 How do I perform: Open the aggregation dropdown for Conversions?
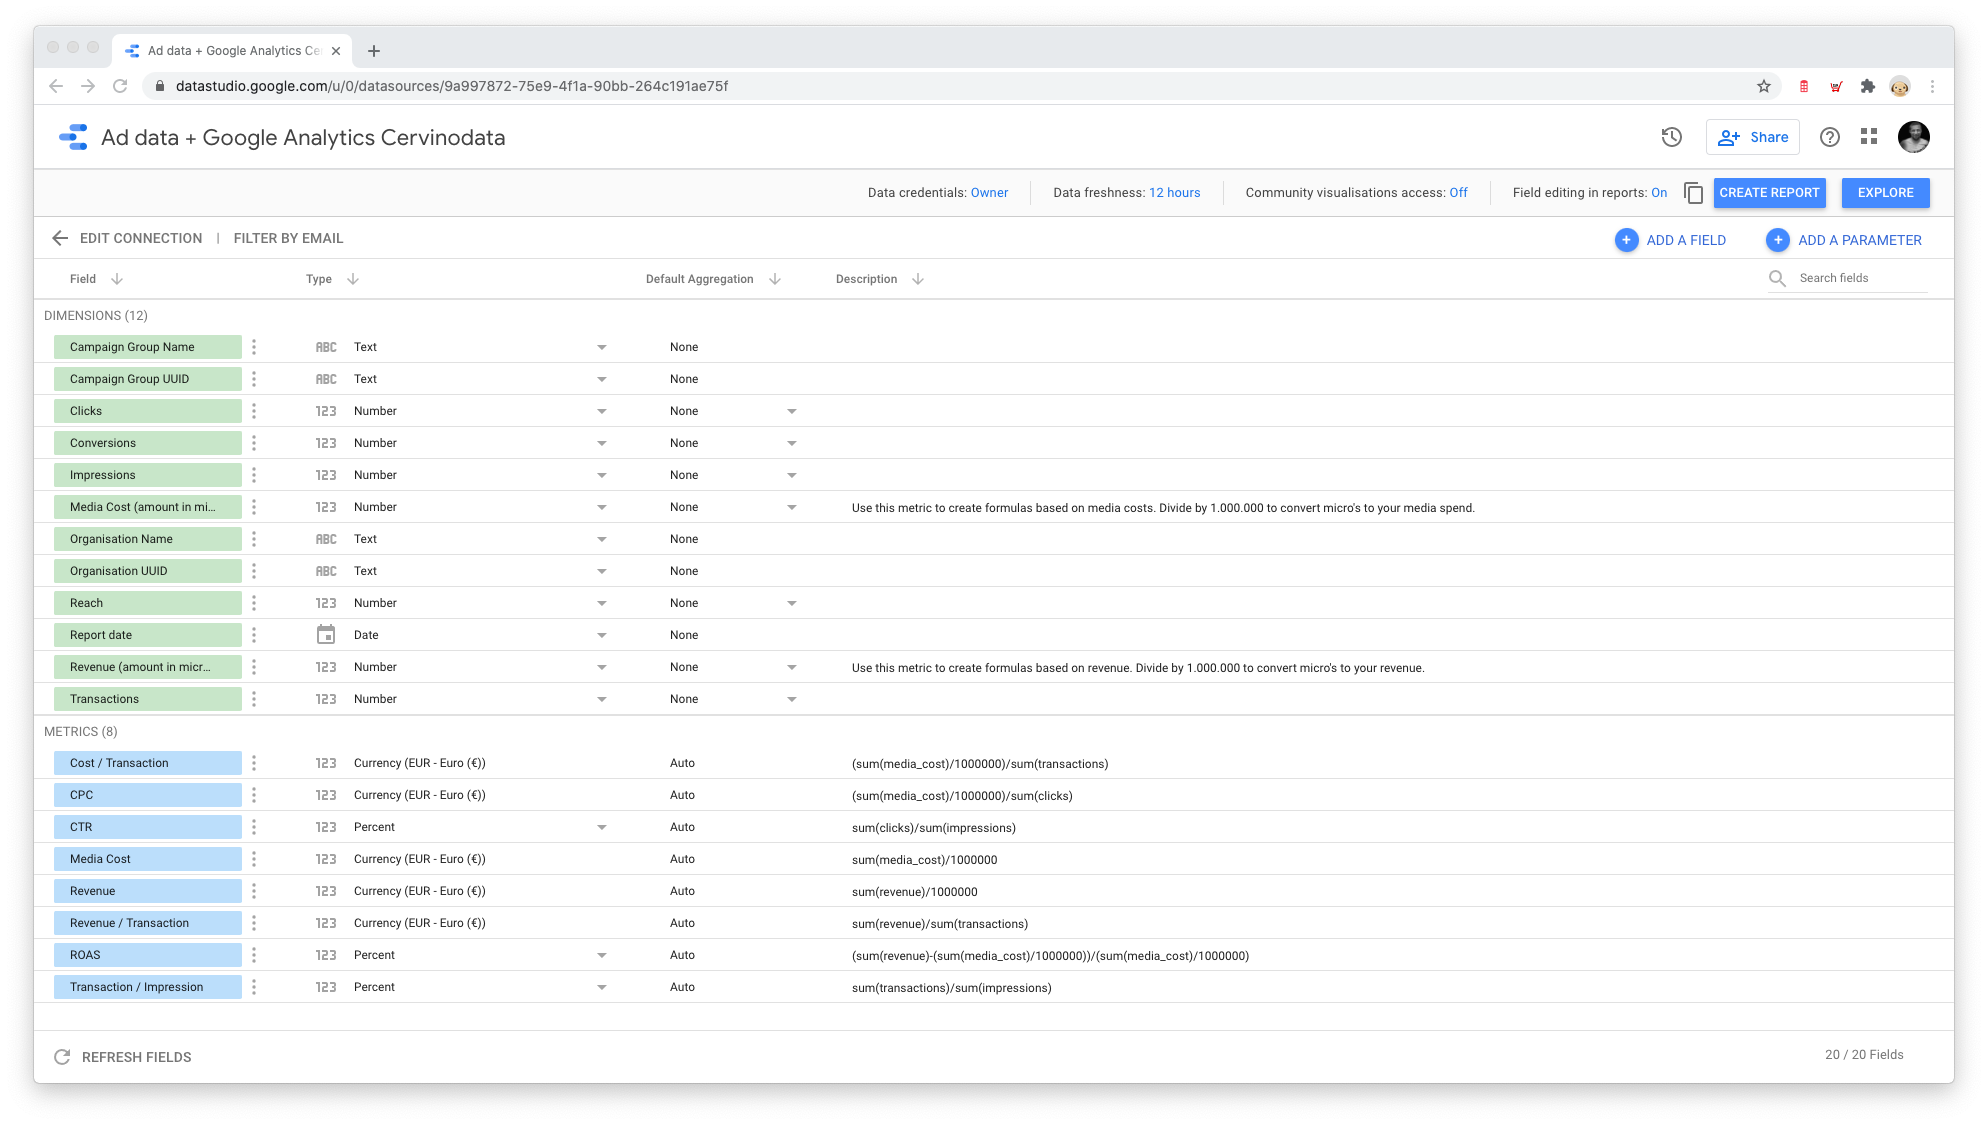click(792, 443)
